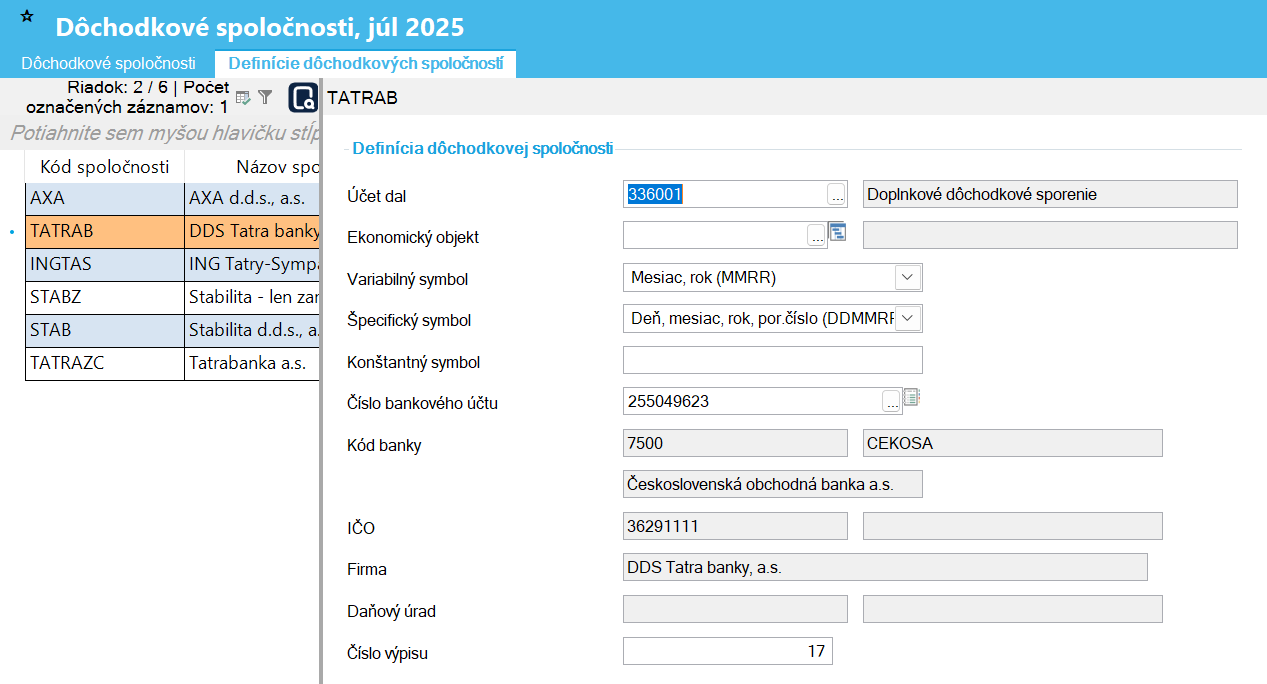Click the grid selection icon near record count
1267x684 pixels.
(x=243, y=97)
